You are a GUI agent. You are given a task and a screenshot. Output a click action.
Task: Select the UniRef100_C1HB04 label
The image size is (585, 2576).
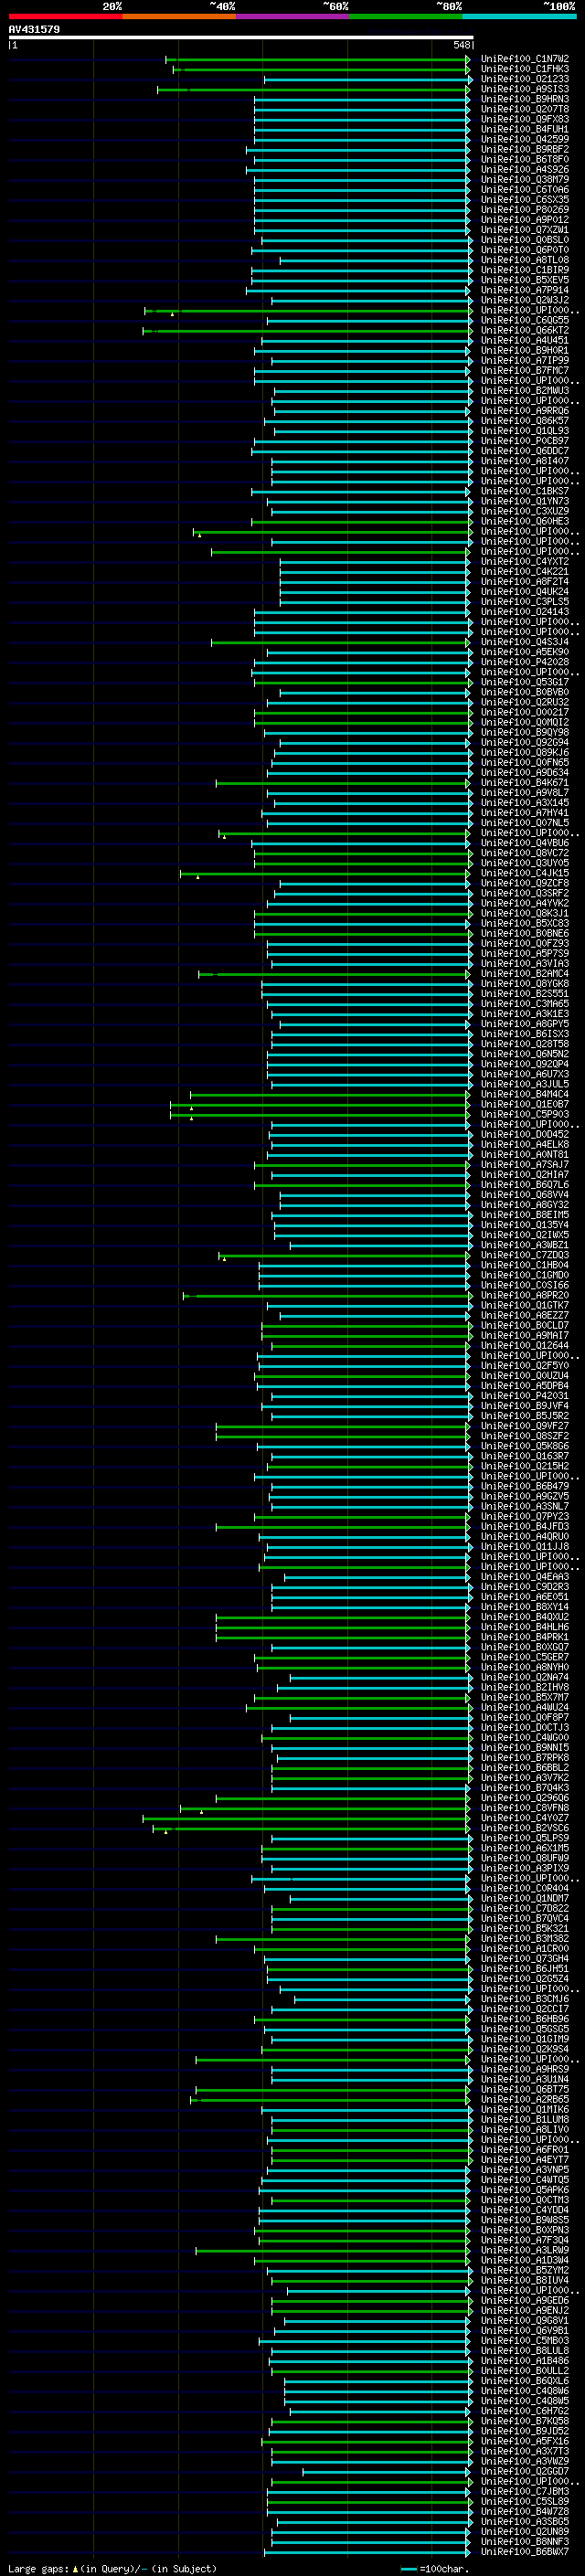pyautogui.click(x=524, y=1265)
